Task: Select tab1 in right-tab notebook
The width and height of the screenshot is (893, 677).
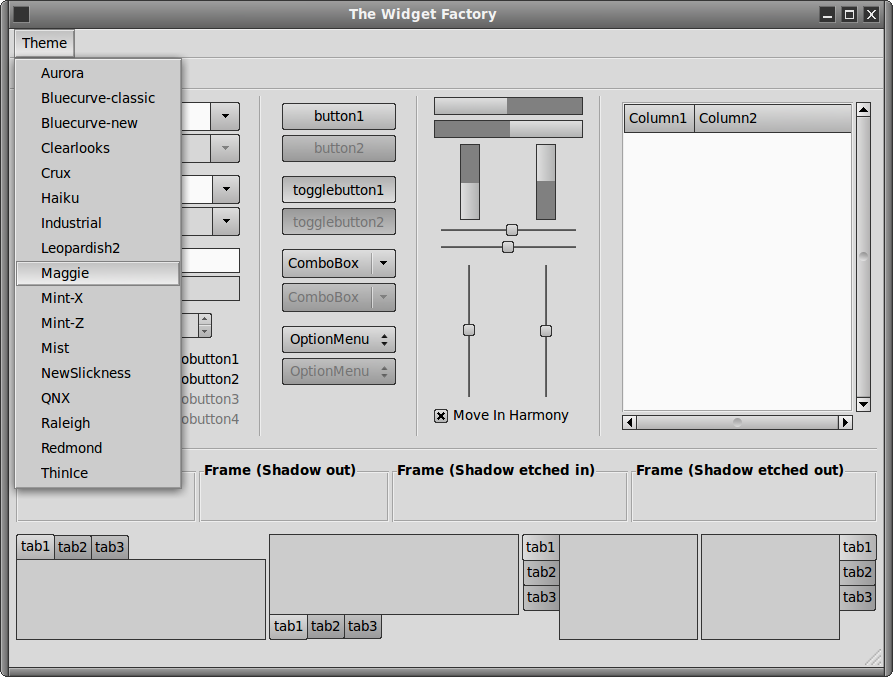Action: 858,547
